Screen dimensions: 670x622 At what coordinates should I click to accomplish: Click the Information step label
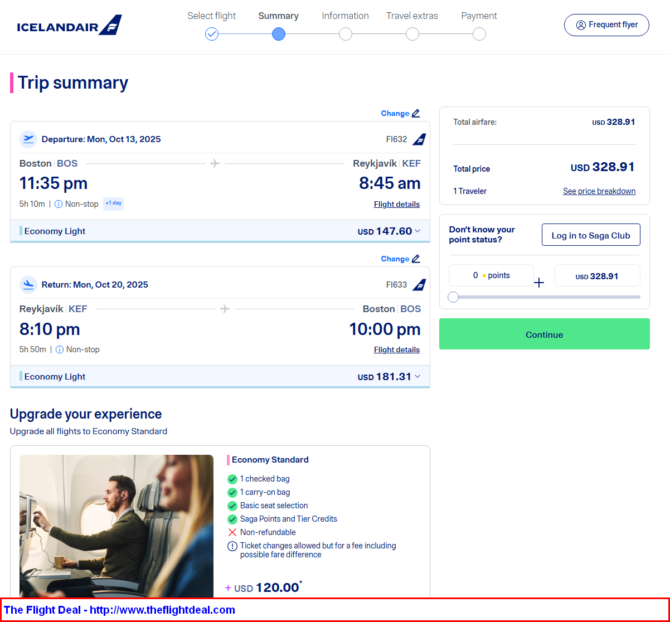pyautogui.click(x=345, y=16)
